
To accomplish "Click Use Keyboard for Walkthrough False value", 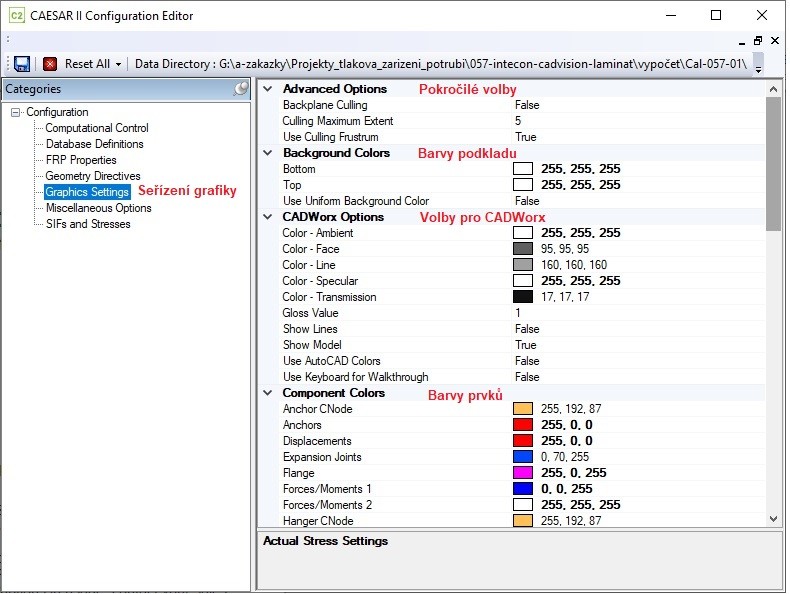I will 527,377.
